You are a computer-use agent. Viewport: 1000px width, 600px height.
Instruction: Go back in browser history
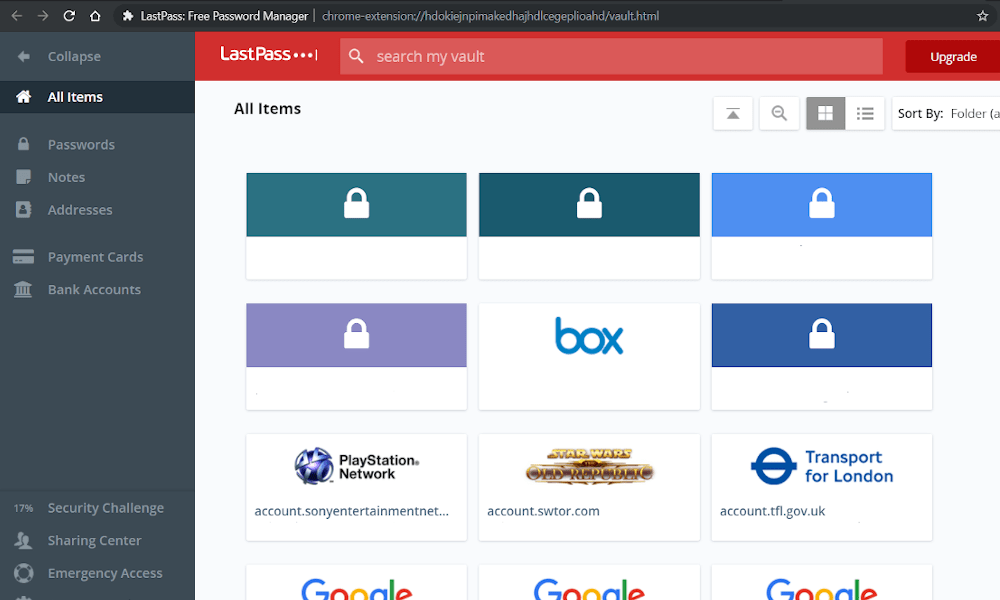click(17, 16)
